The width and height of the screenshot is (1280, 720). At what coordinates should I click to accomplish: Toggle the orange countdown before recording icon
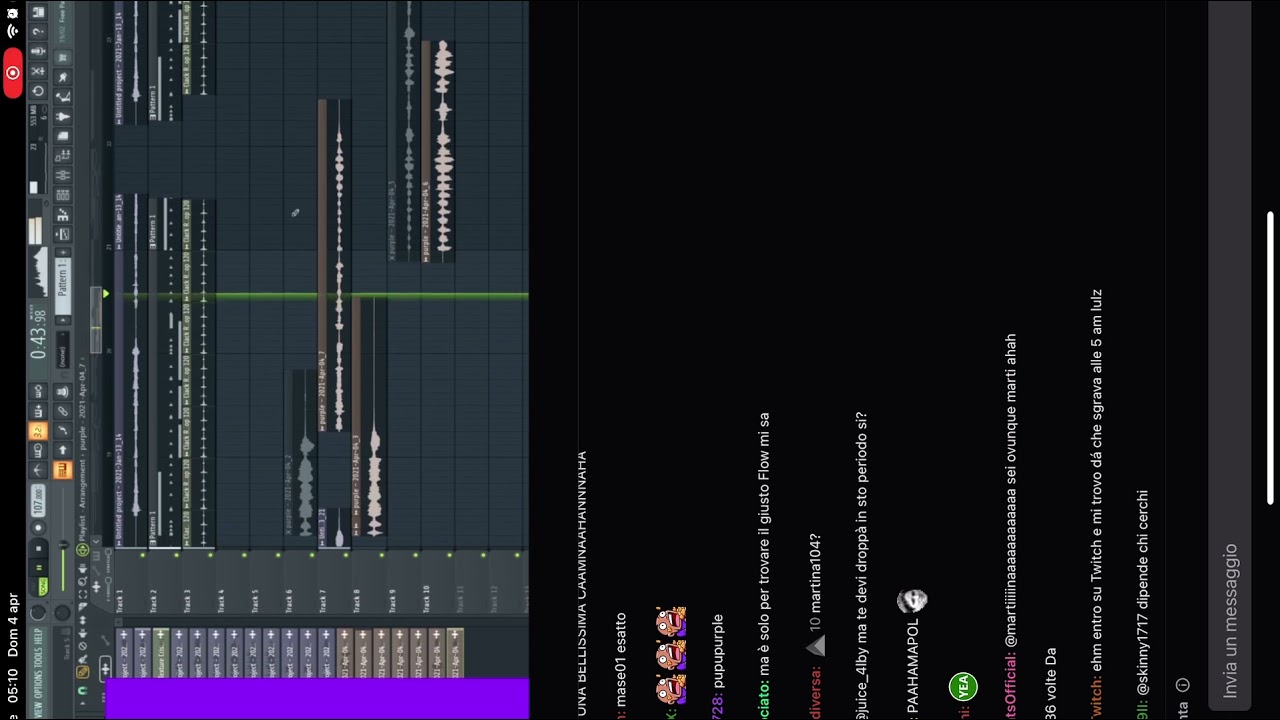[x=38, y=431]
